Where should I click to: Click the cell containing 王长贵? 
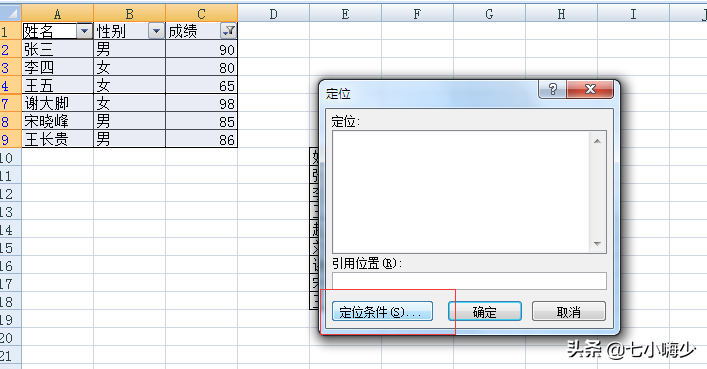pos(57,139)
